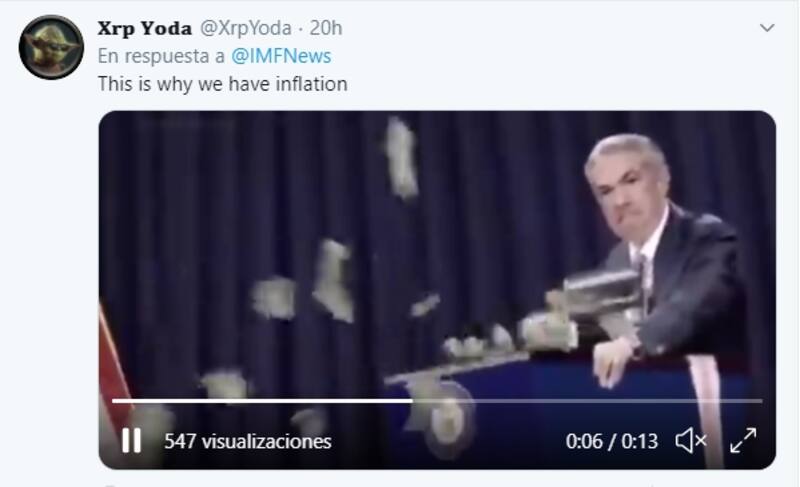This screenshot has height=487, width=800.
Task: Seek ahead on the unplayed progress bar
Action: pyautogui.click(x=587, y=401)
